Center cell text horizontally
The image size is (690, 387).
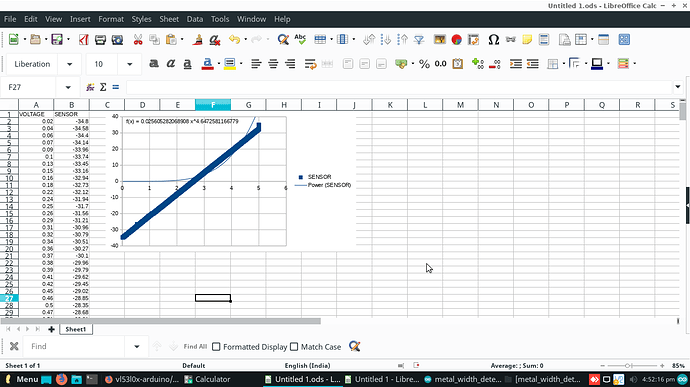[273, 64]
